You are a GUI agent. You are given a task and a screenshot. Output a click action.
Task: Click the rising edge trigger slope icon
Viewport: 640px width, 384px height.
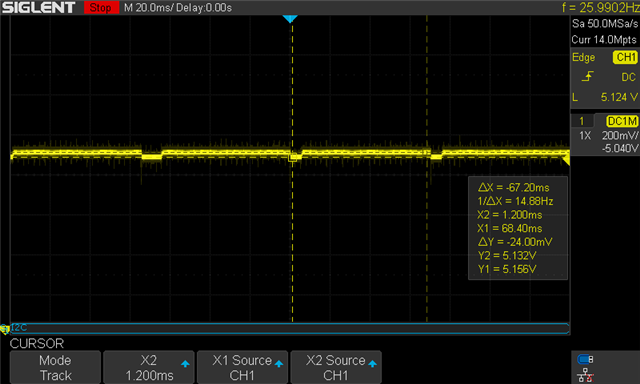pyautogui.click(x=588, y=76)
